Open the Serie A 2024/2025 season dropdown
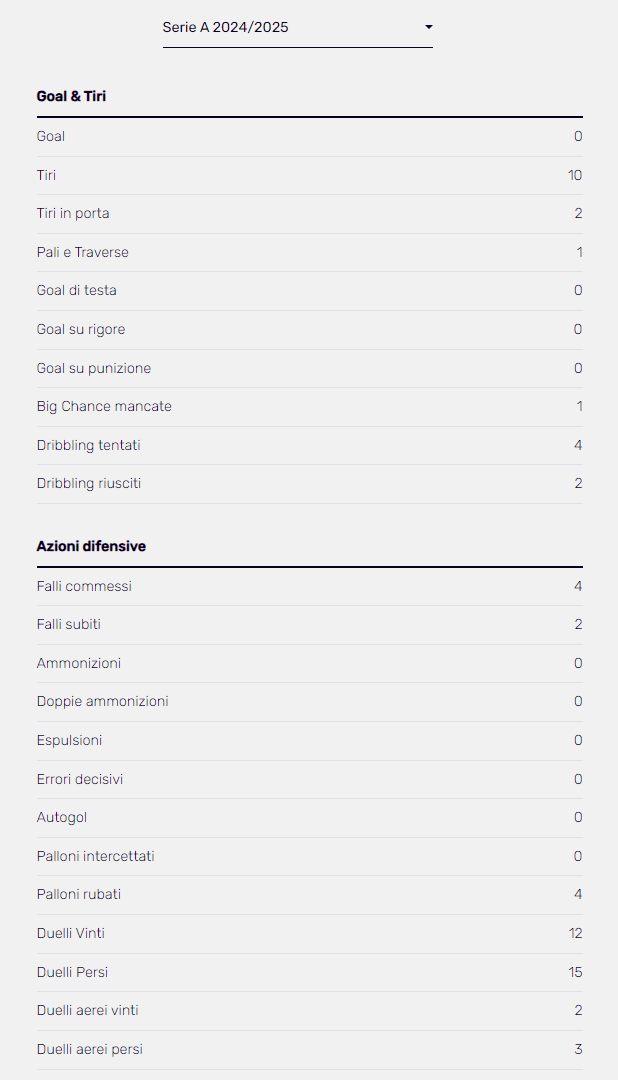618x1080 pixels. (x=296, y=28)
